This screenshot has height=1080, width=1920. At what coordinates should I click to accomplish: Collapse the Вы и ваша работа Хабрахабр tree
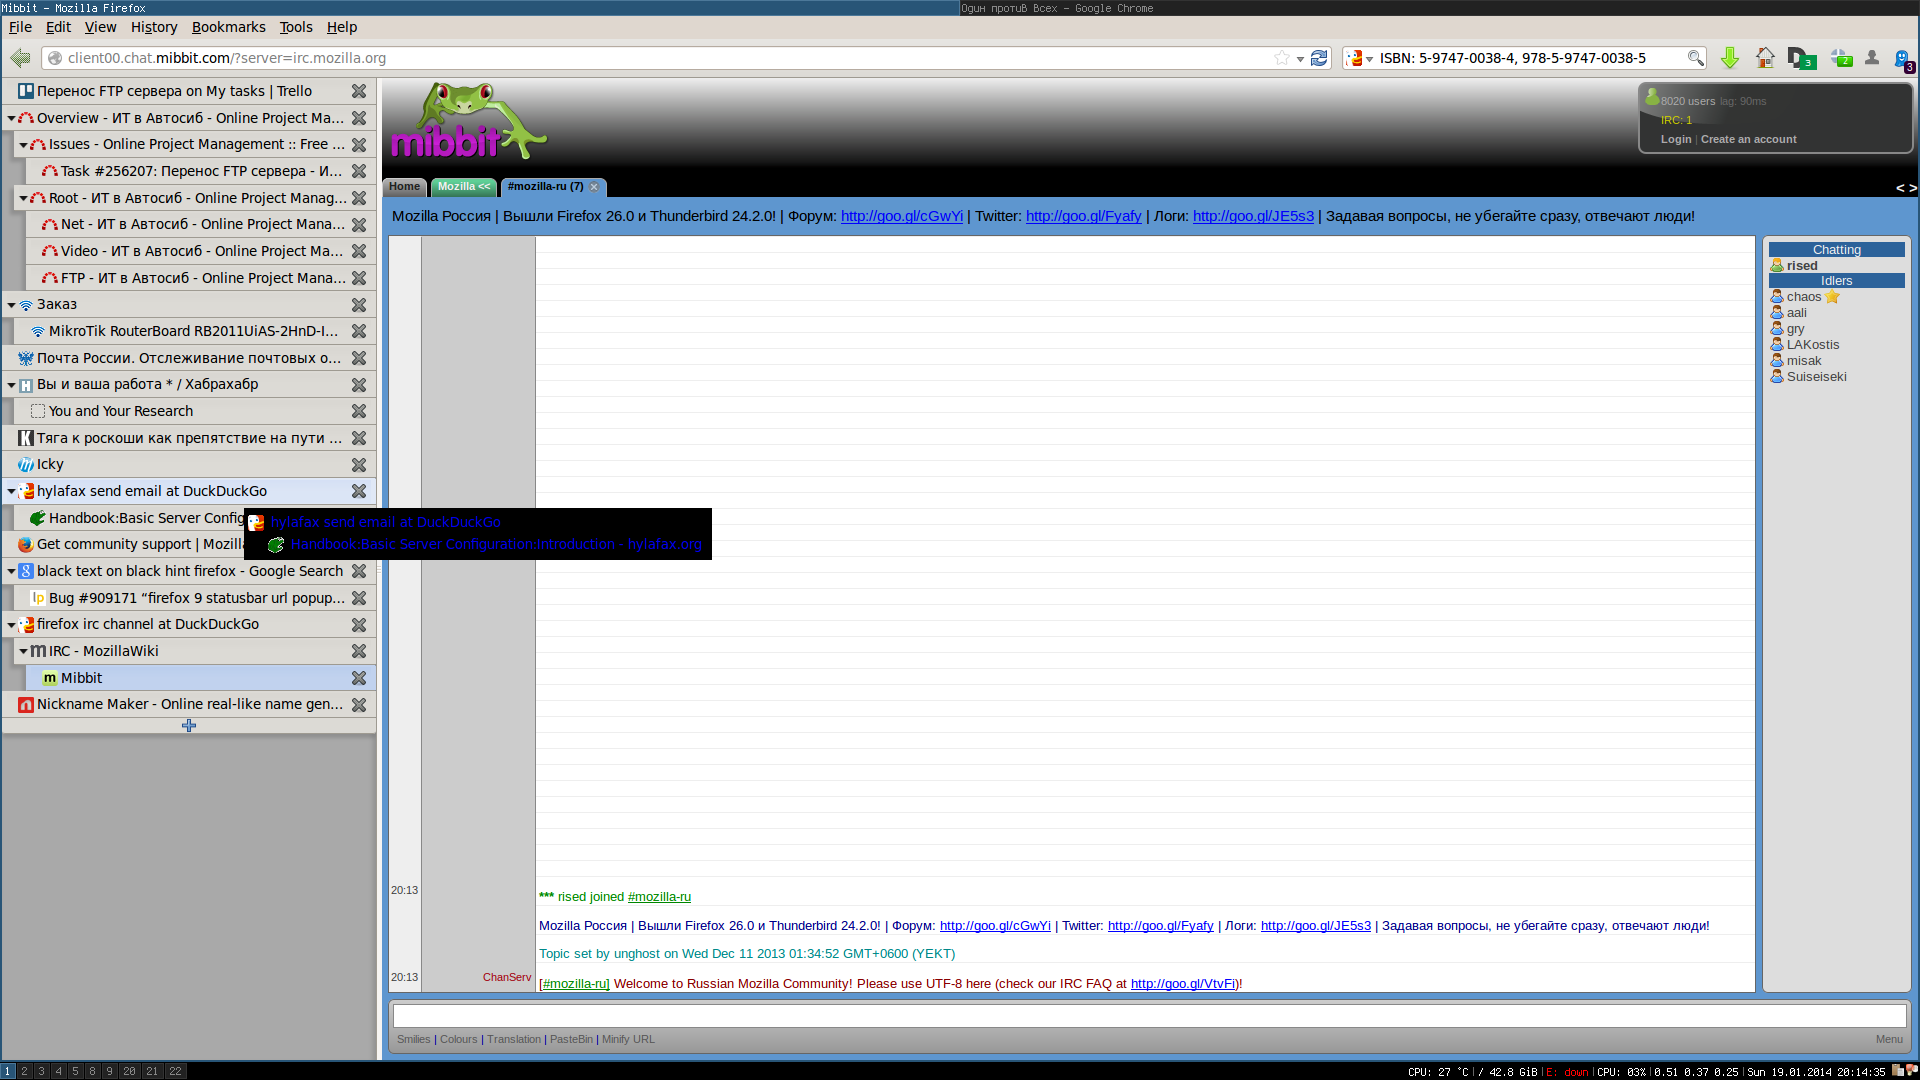coord(11,385)
